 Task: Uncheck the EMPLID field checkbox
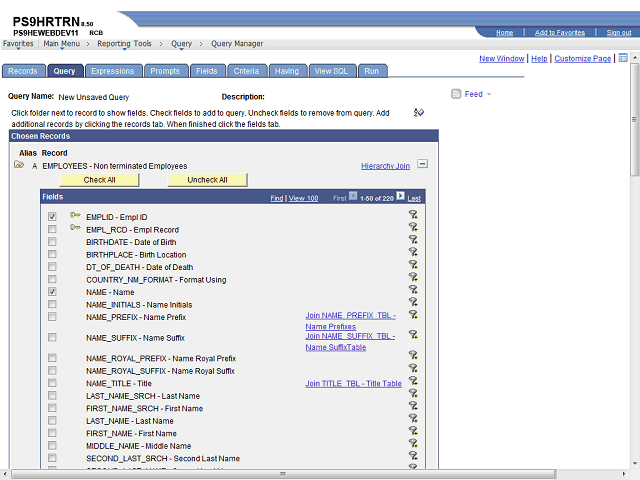[x=52, y=216]
